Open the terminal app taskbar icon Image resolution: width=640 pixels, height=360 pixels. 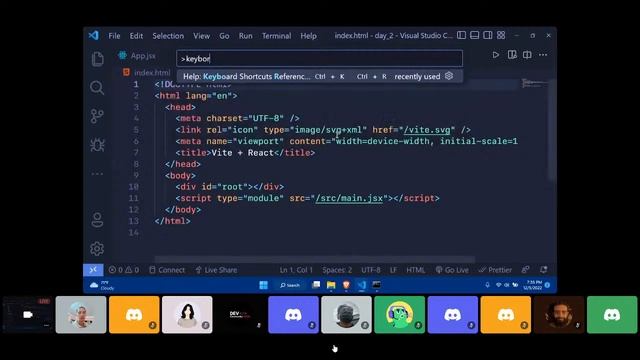pyautogui.click(x=376, y=285)
